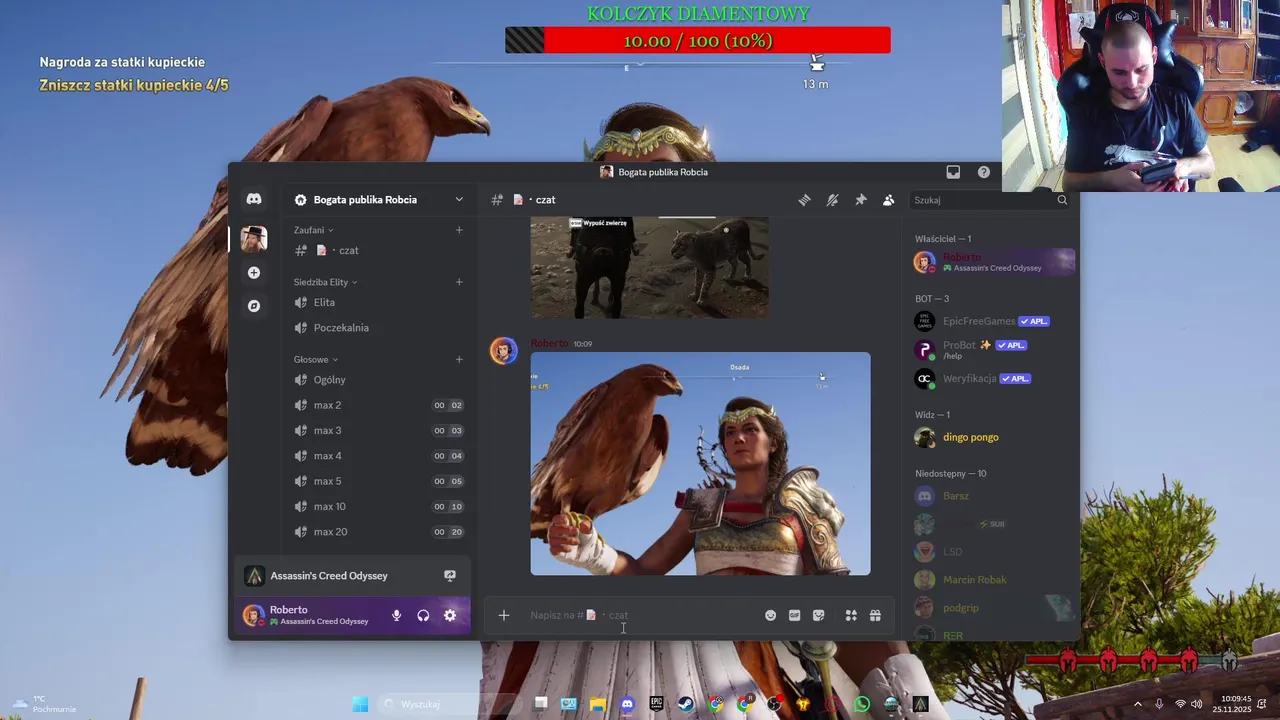Open the Threads icon in the channel header
This screenshot has height=720, width=1280.
pyautogui.click(x=804, y=200)
